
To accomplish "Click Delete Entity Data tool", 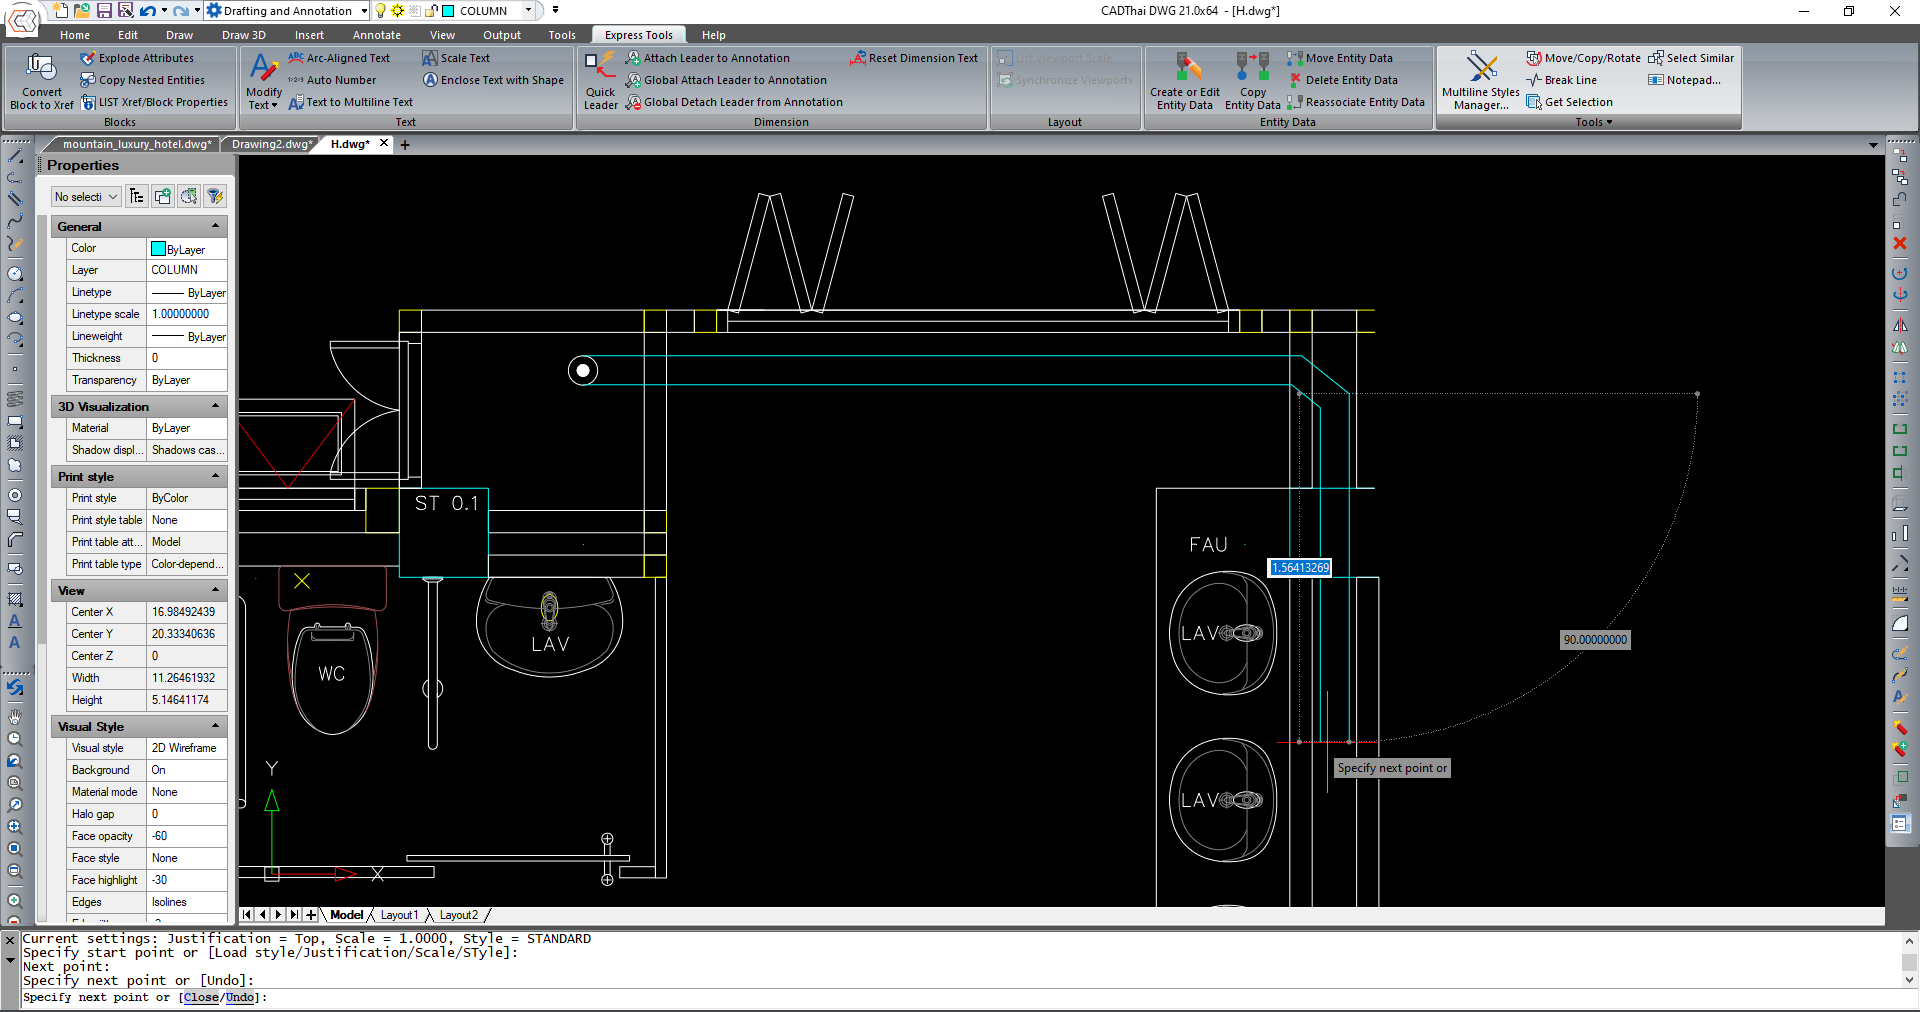I will 1343,80.
